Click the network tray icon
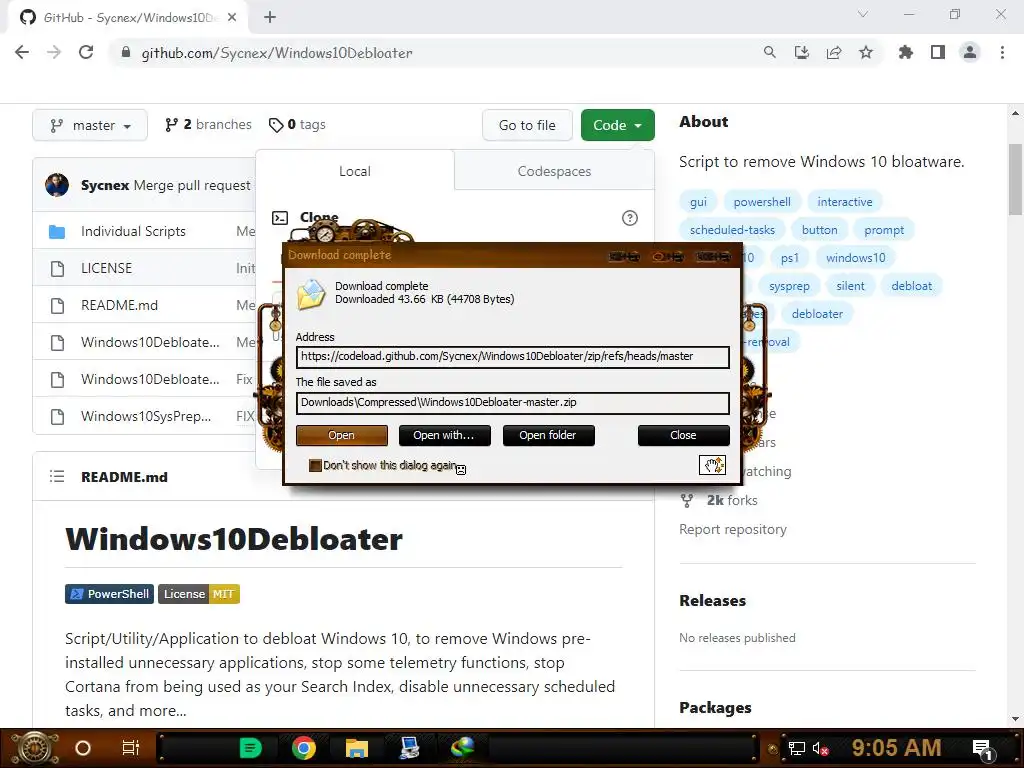The image size is (1024, 768). [x=797, y=748]
